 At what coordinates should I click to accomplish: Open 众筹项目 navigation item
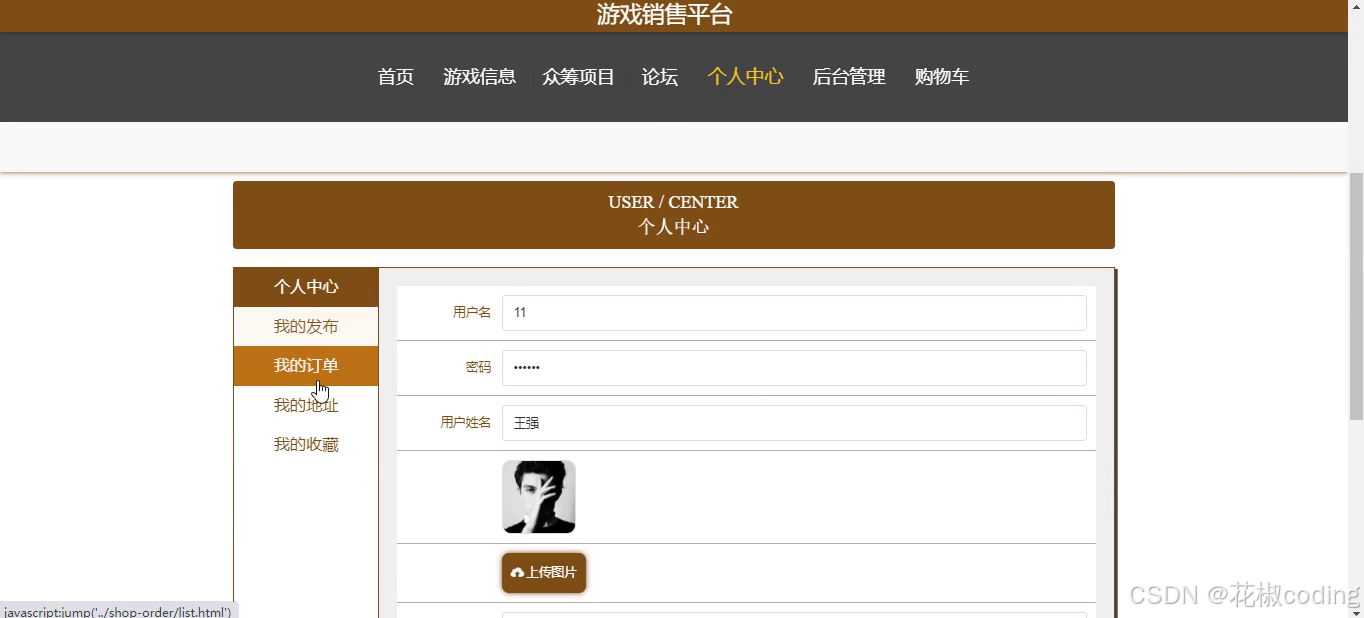(579, 77)
